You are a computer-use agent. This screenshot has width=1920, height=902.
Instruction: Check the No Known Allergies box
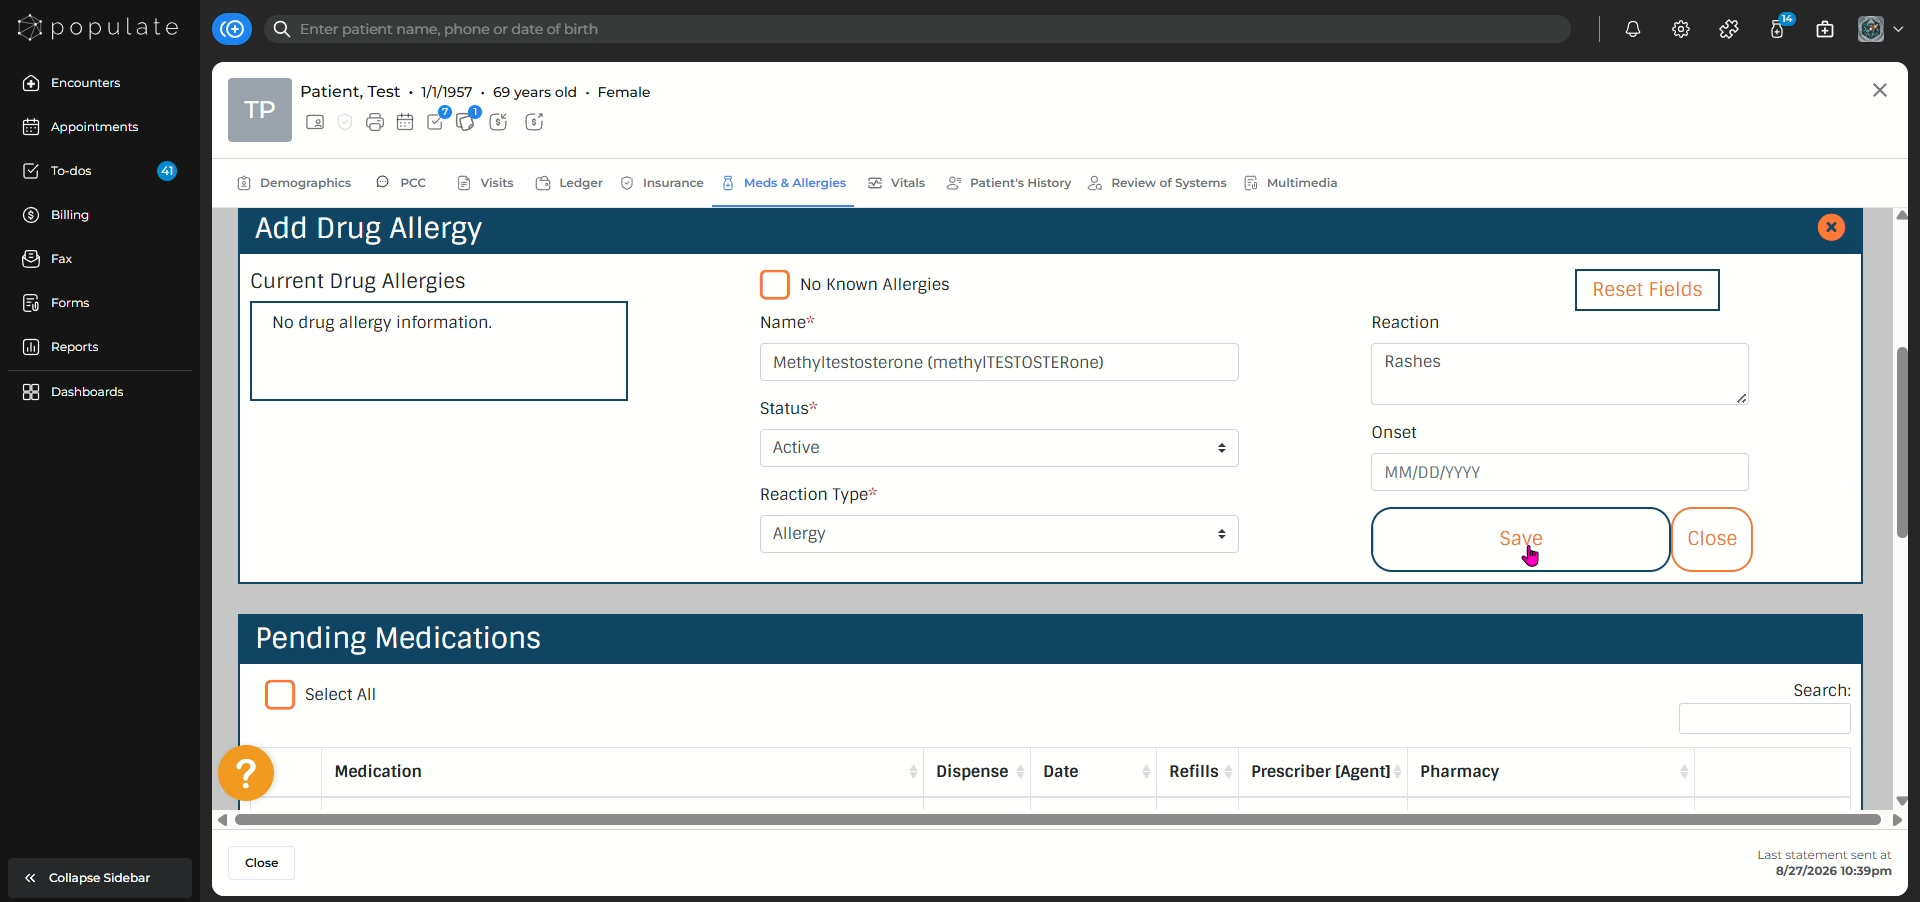(x=775, y=285)
